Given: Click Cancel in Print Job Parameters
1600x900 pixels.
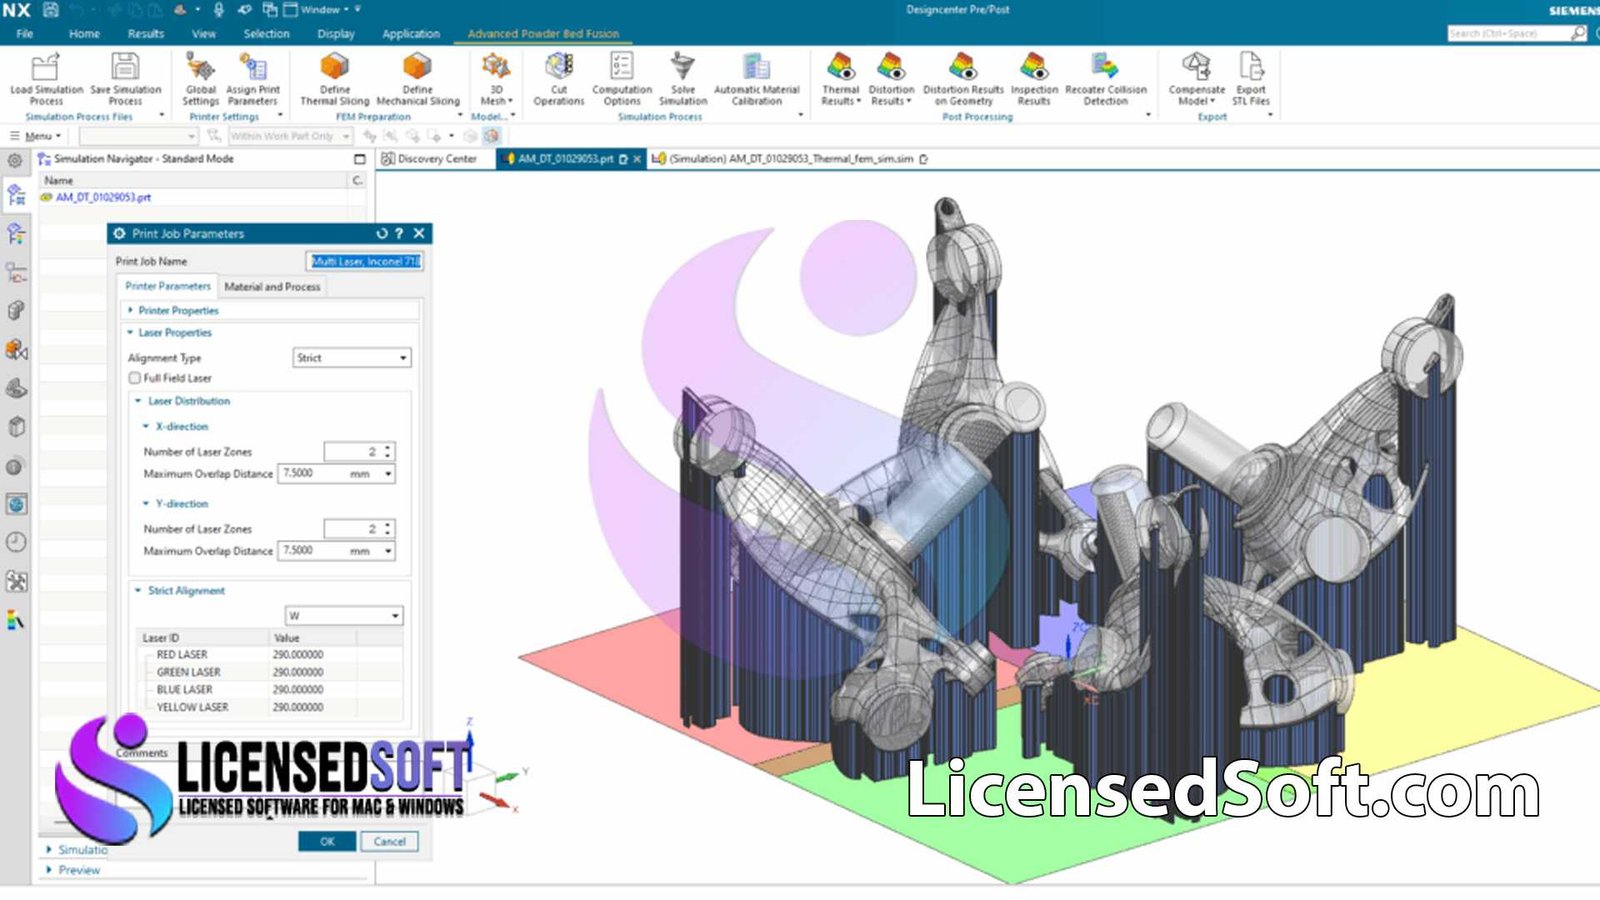Looking at the screenshot, I should [x=390, y=842].
